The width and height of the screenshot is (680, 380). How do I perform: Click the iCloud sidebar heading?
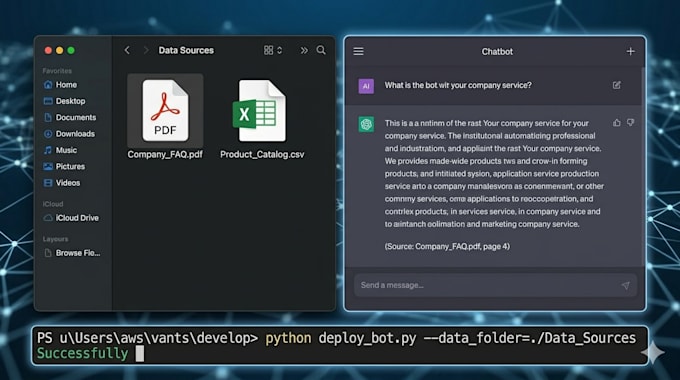(x=53, y=204)
